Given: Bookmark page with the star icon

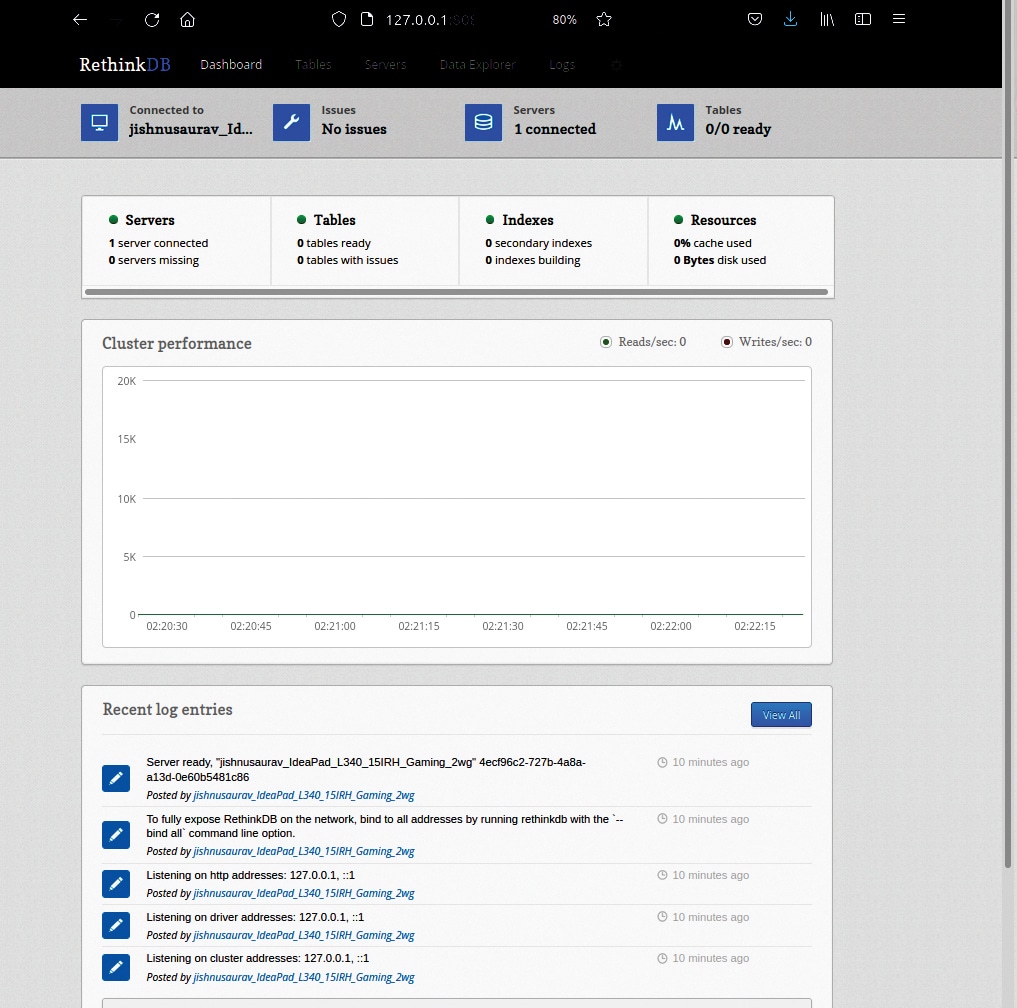Looking at the screenshot, I should click(604, 19).
